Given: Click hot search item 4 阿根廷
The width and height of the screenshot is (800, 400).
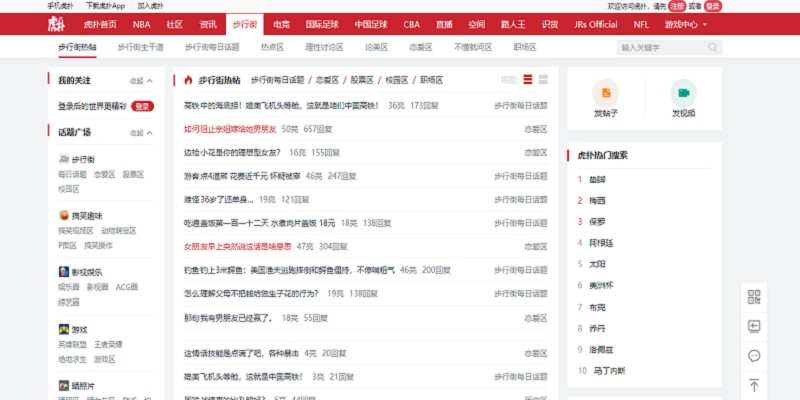Looking at the screenshot, I should point(601,243).
